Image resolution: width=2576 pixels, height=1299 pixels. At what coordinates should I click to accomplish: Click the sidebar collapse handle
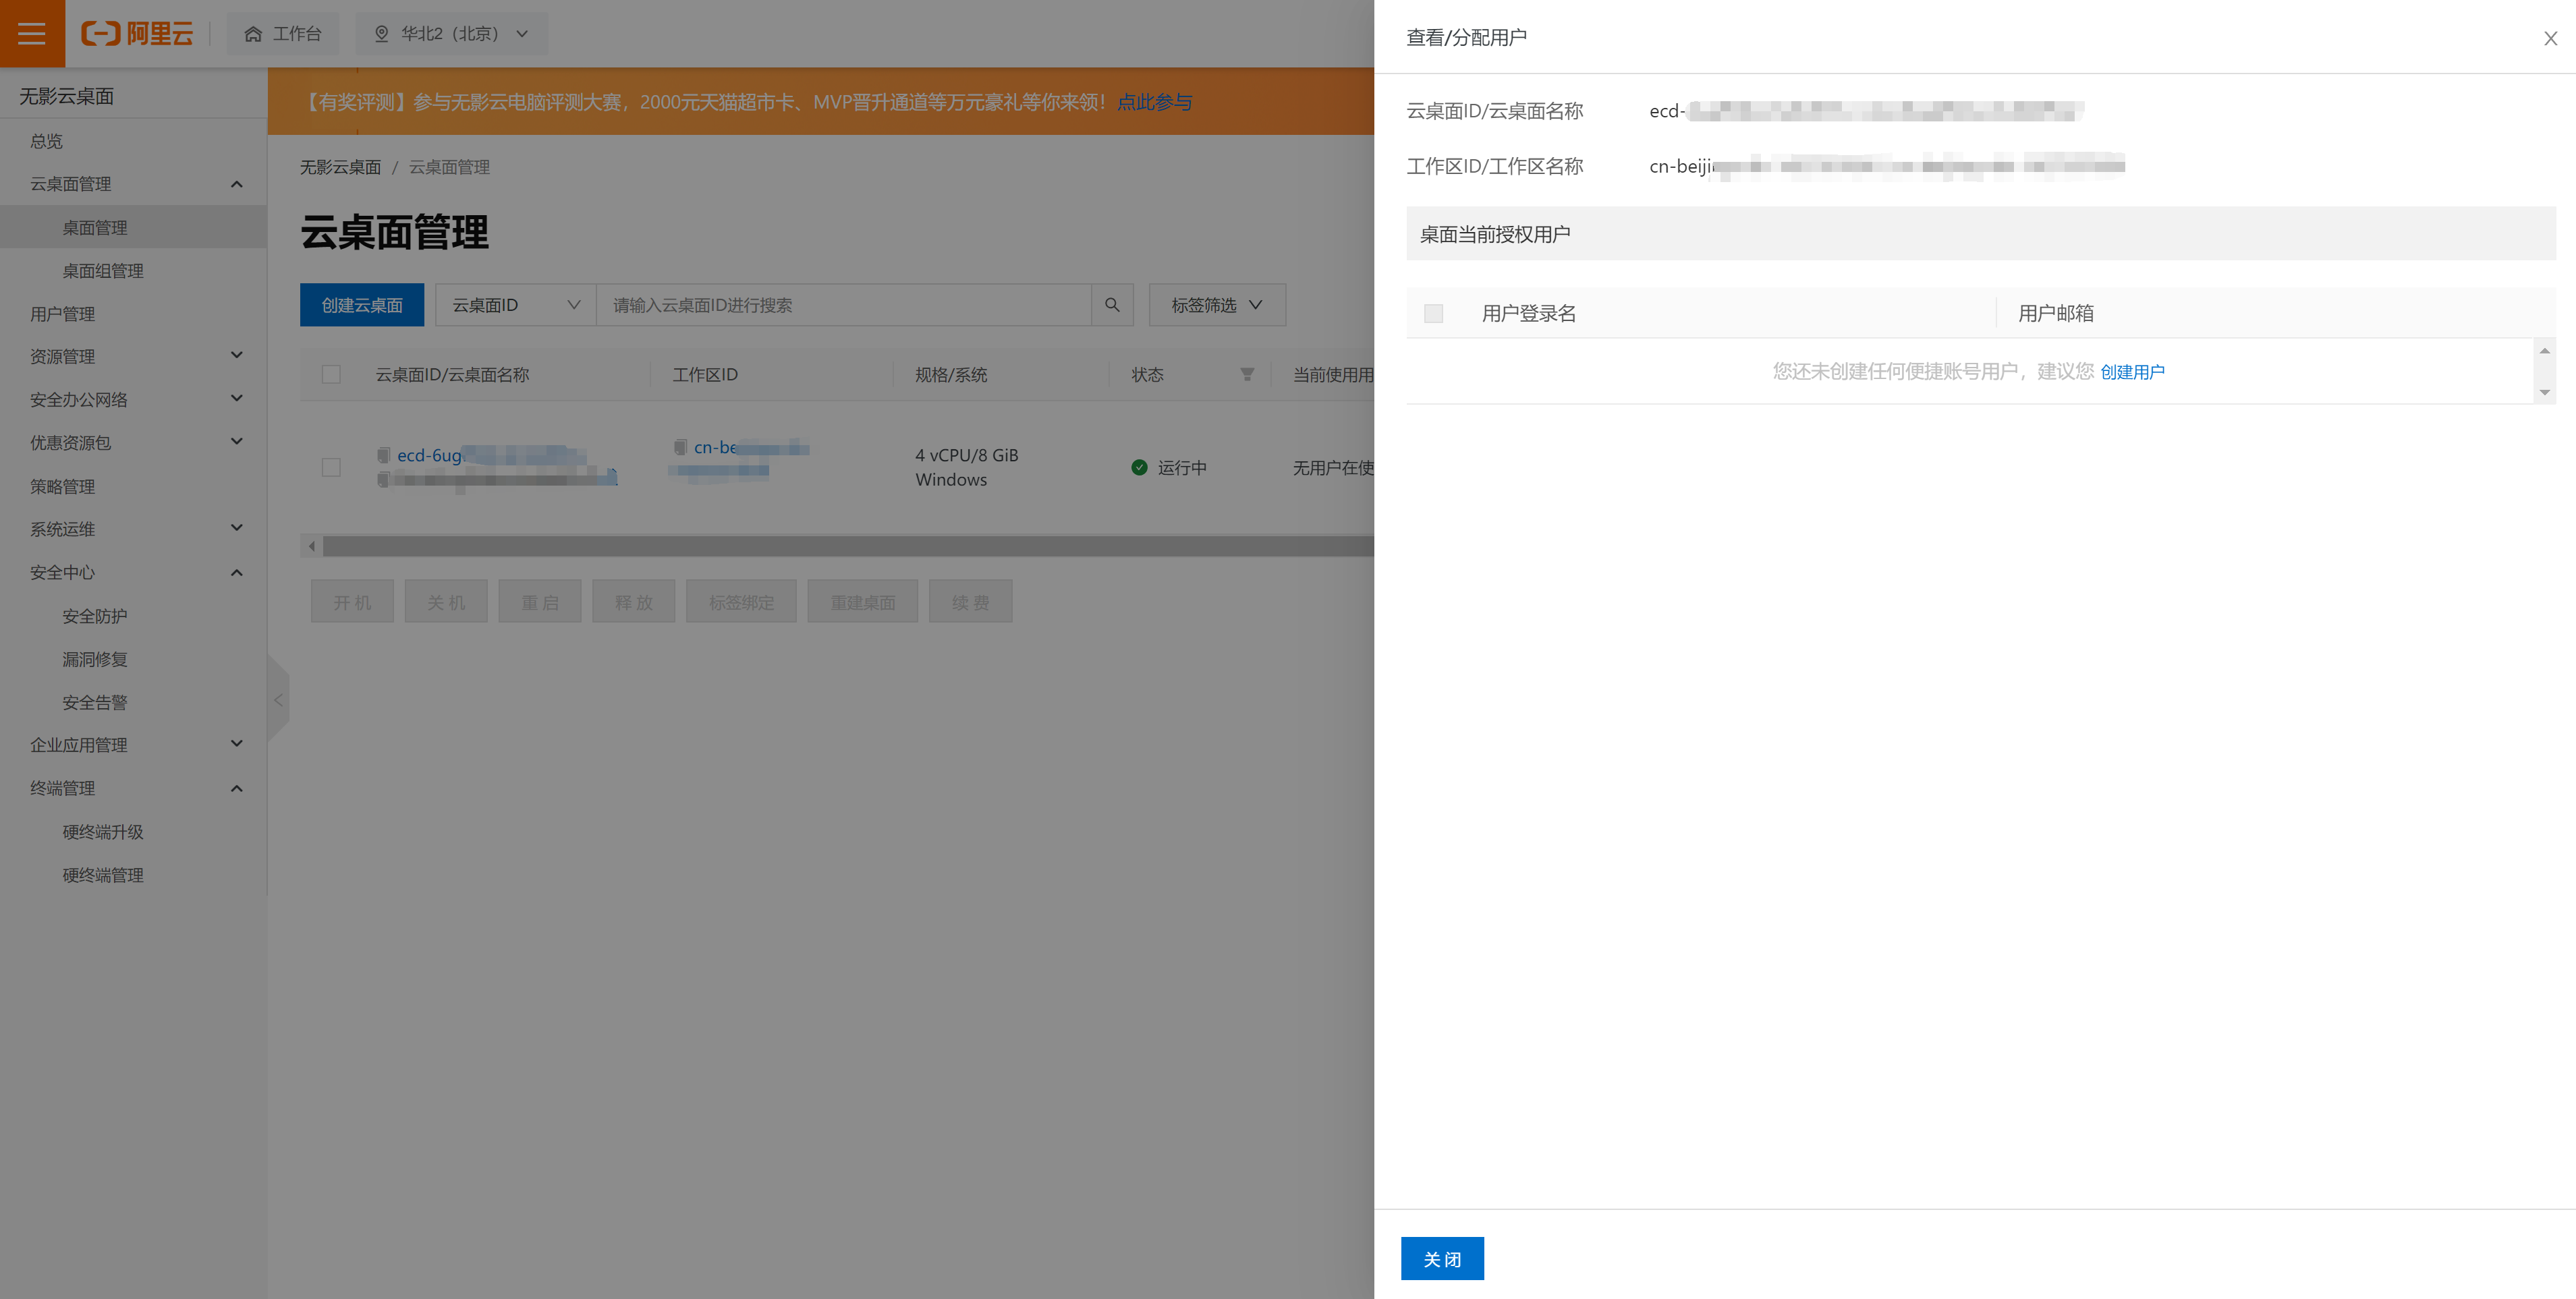click(278, 700)
